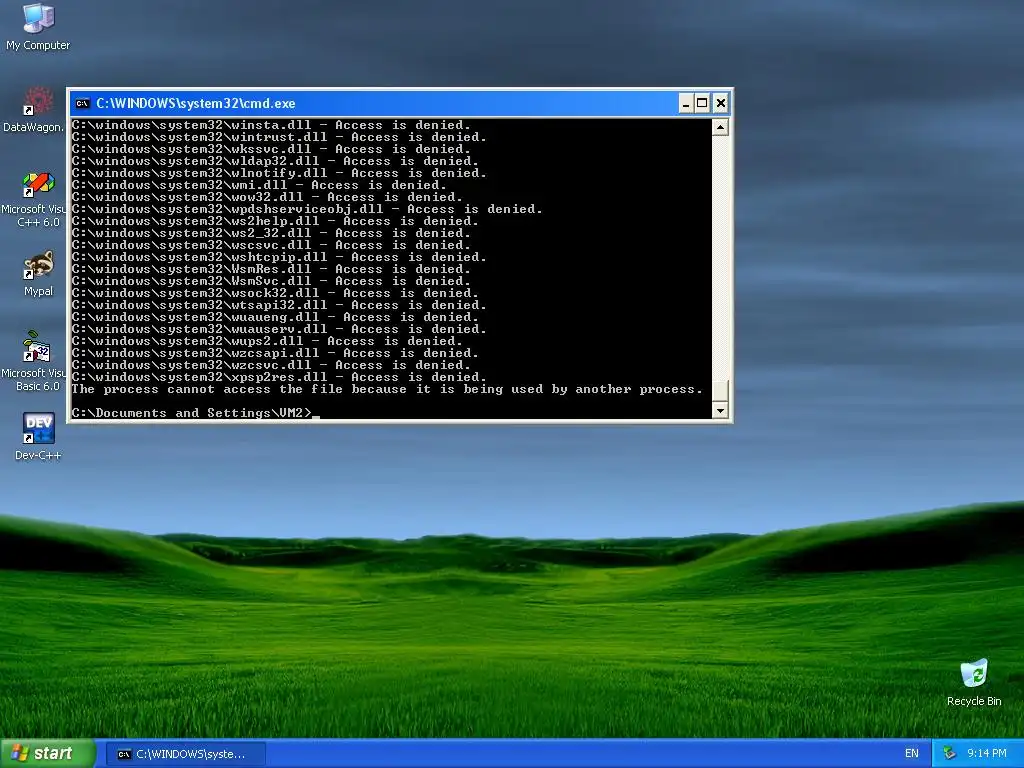Click the console scrollbar thumb
Screen dimensions: 1024x768
[x=720, y=391]
